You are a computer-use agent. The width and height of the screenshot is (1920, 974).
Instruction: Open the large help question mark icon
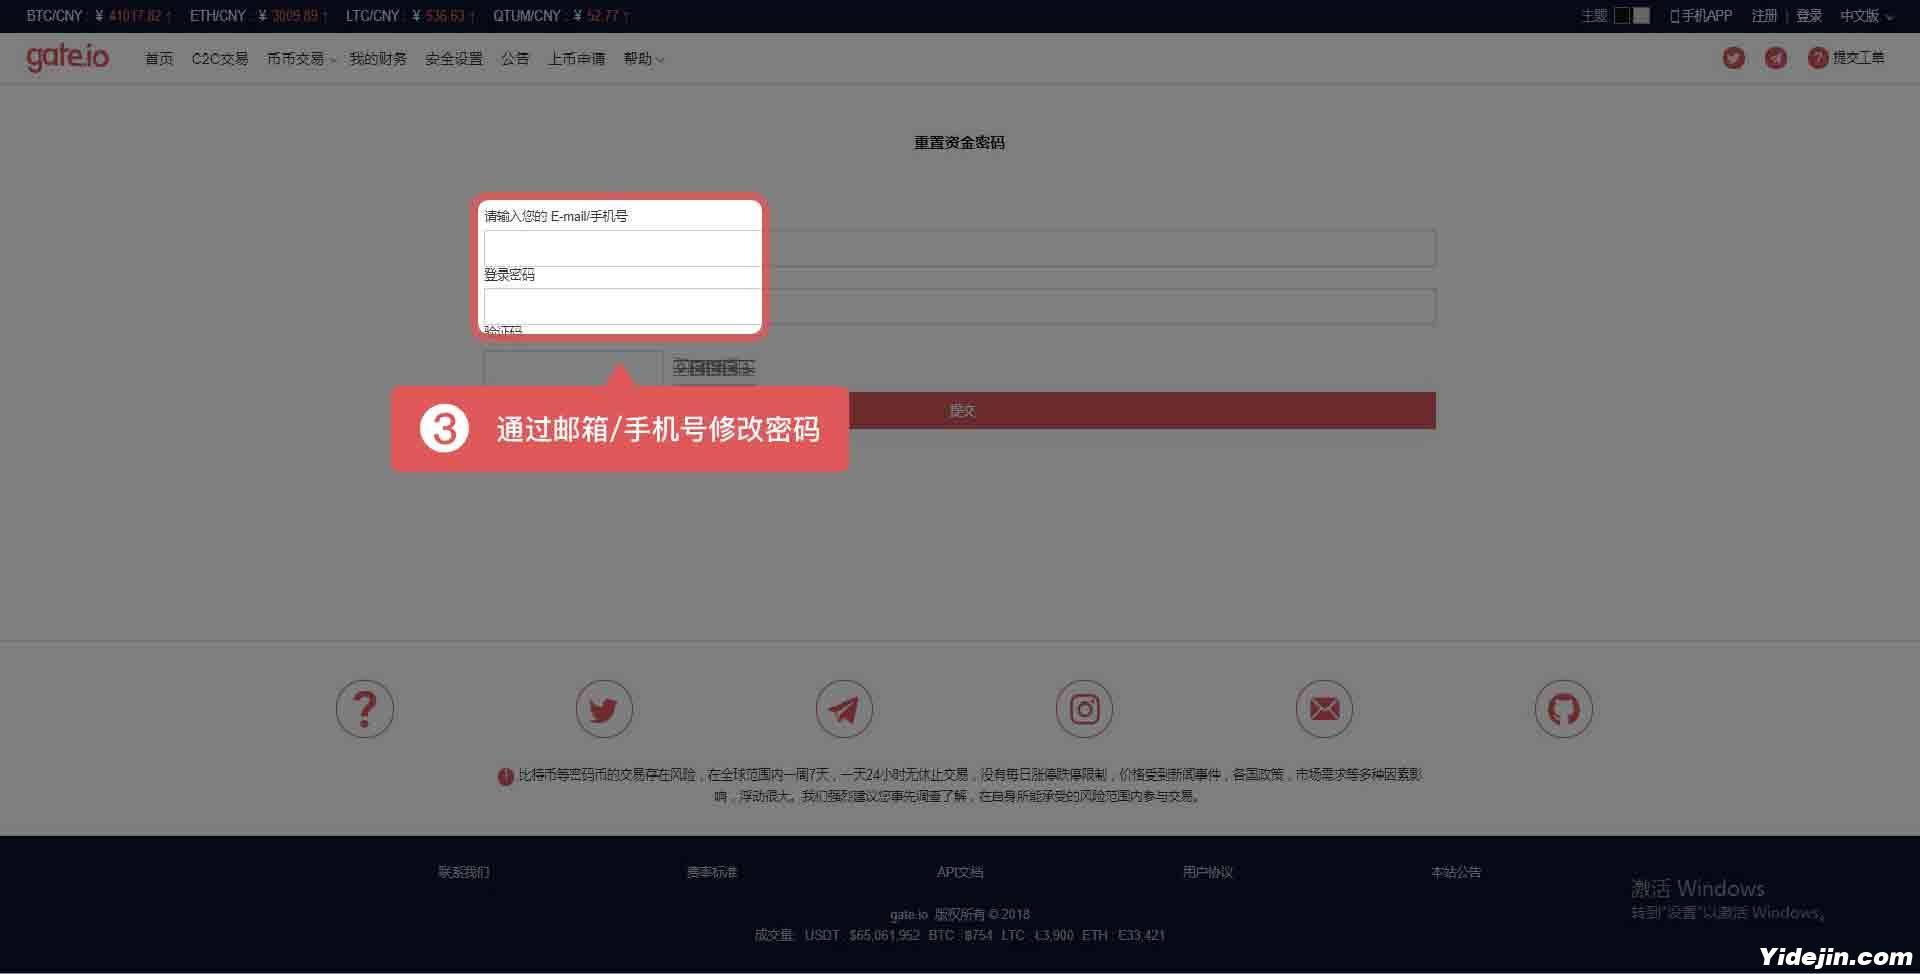point(365,709)
